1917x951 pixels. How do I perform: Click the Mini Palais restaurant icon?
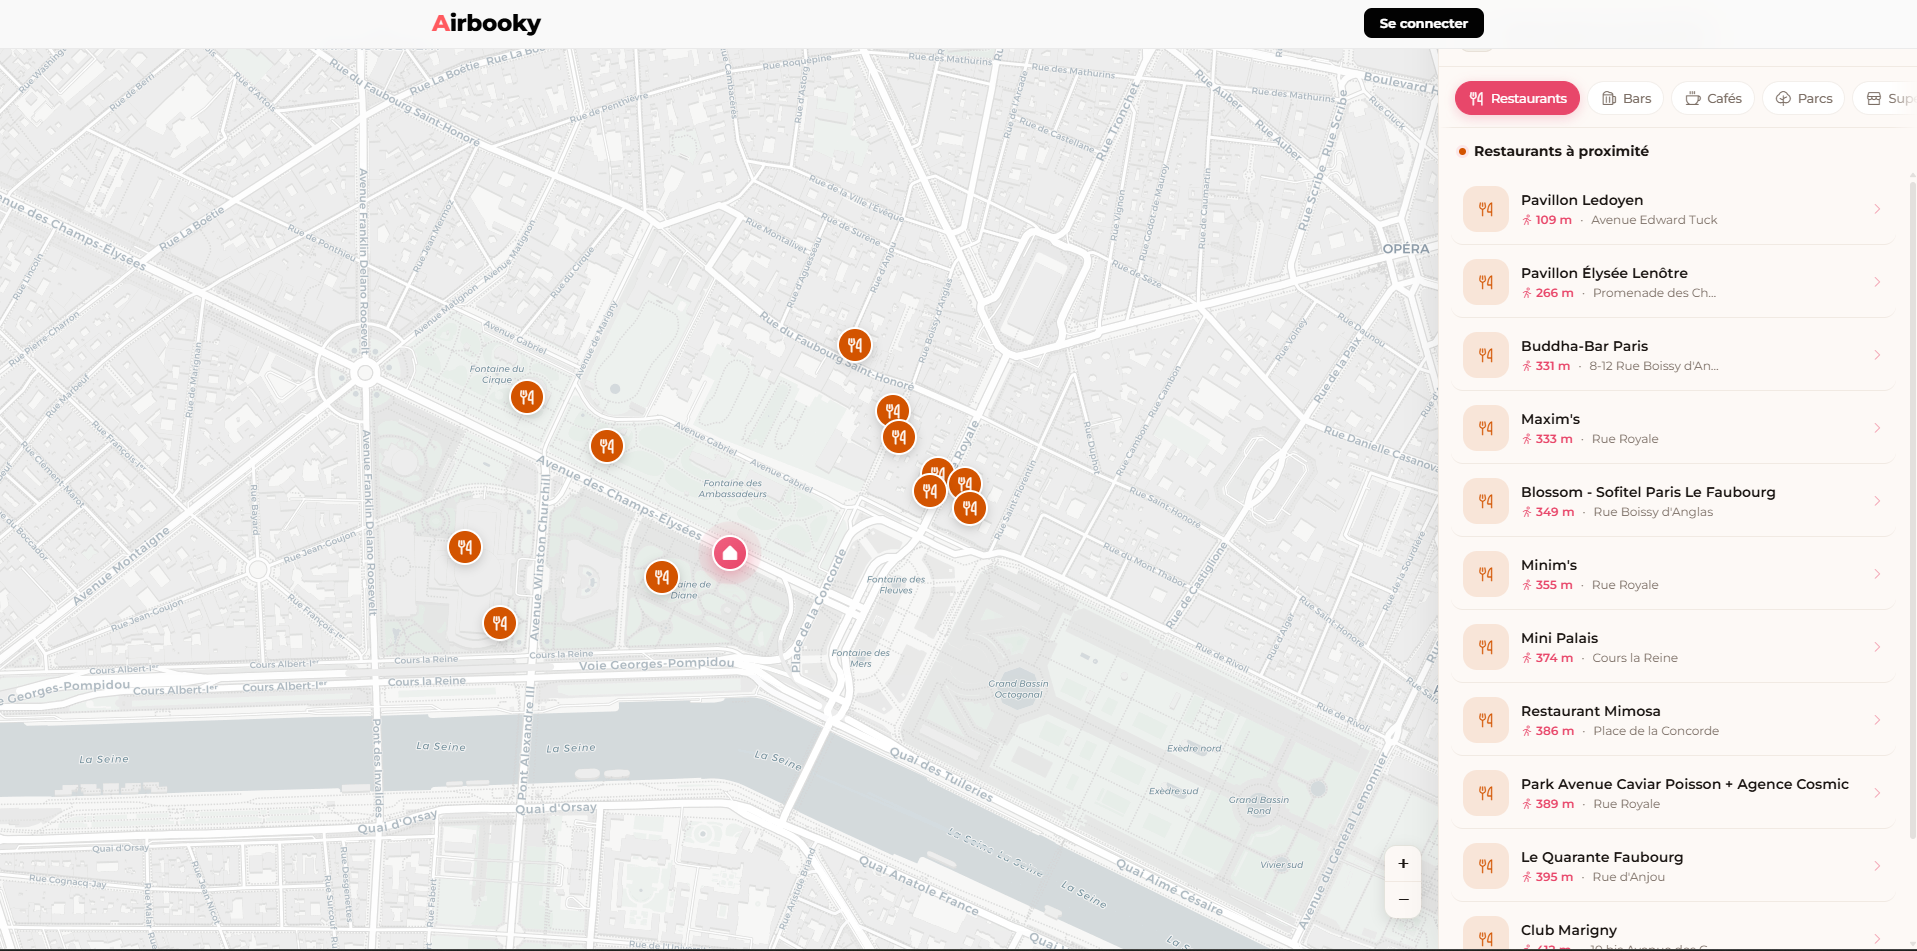pyautogui.click(x=1486, y=647)
